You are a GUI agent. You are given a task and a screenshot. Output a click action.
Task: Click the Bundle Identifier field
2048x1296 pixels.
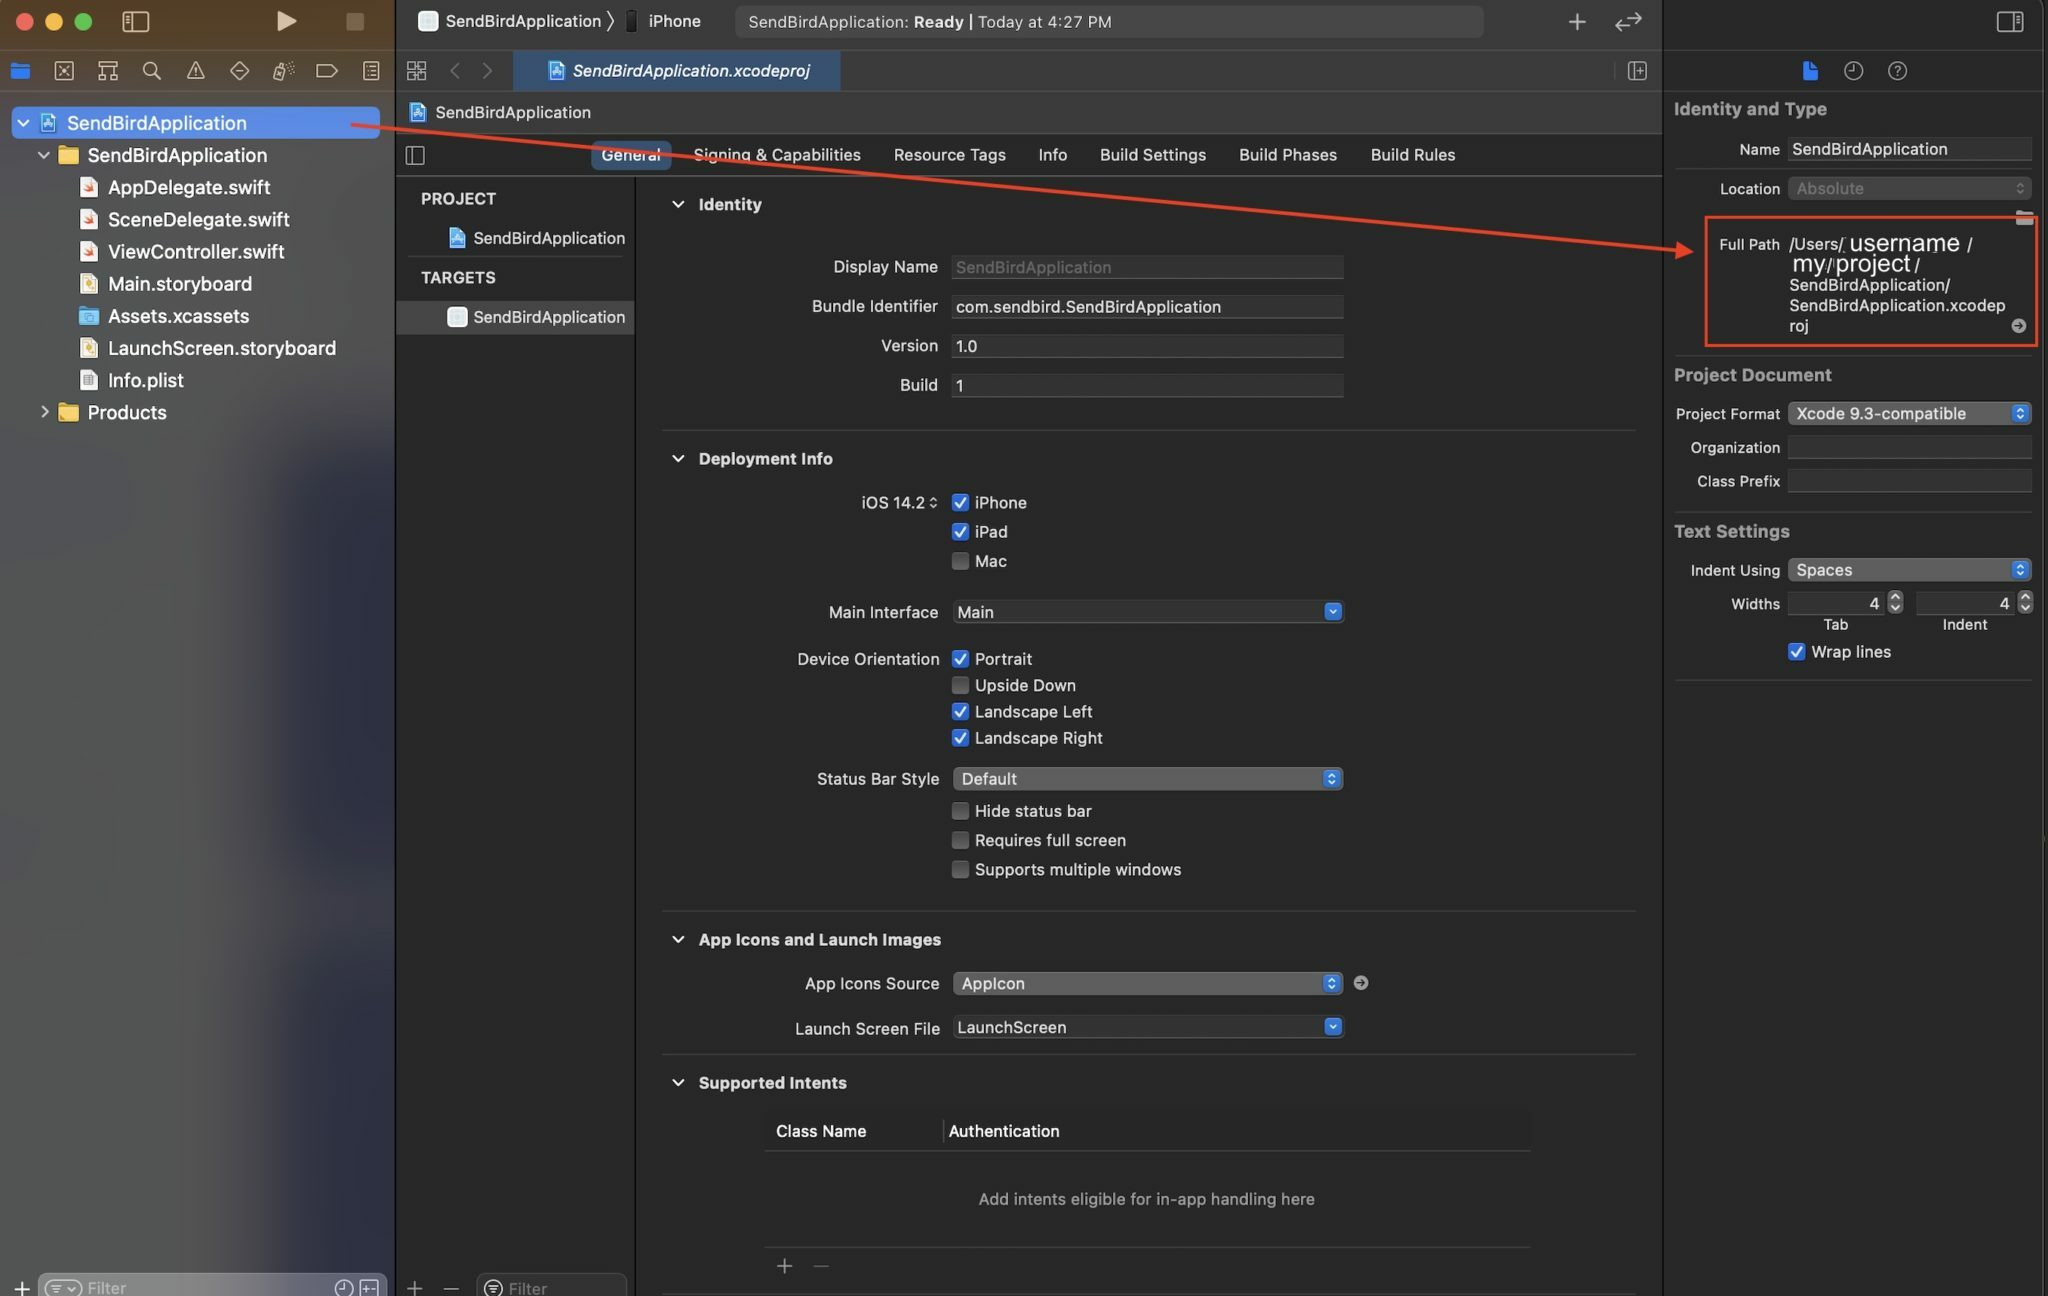pos(1147,307)
